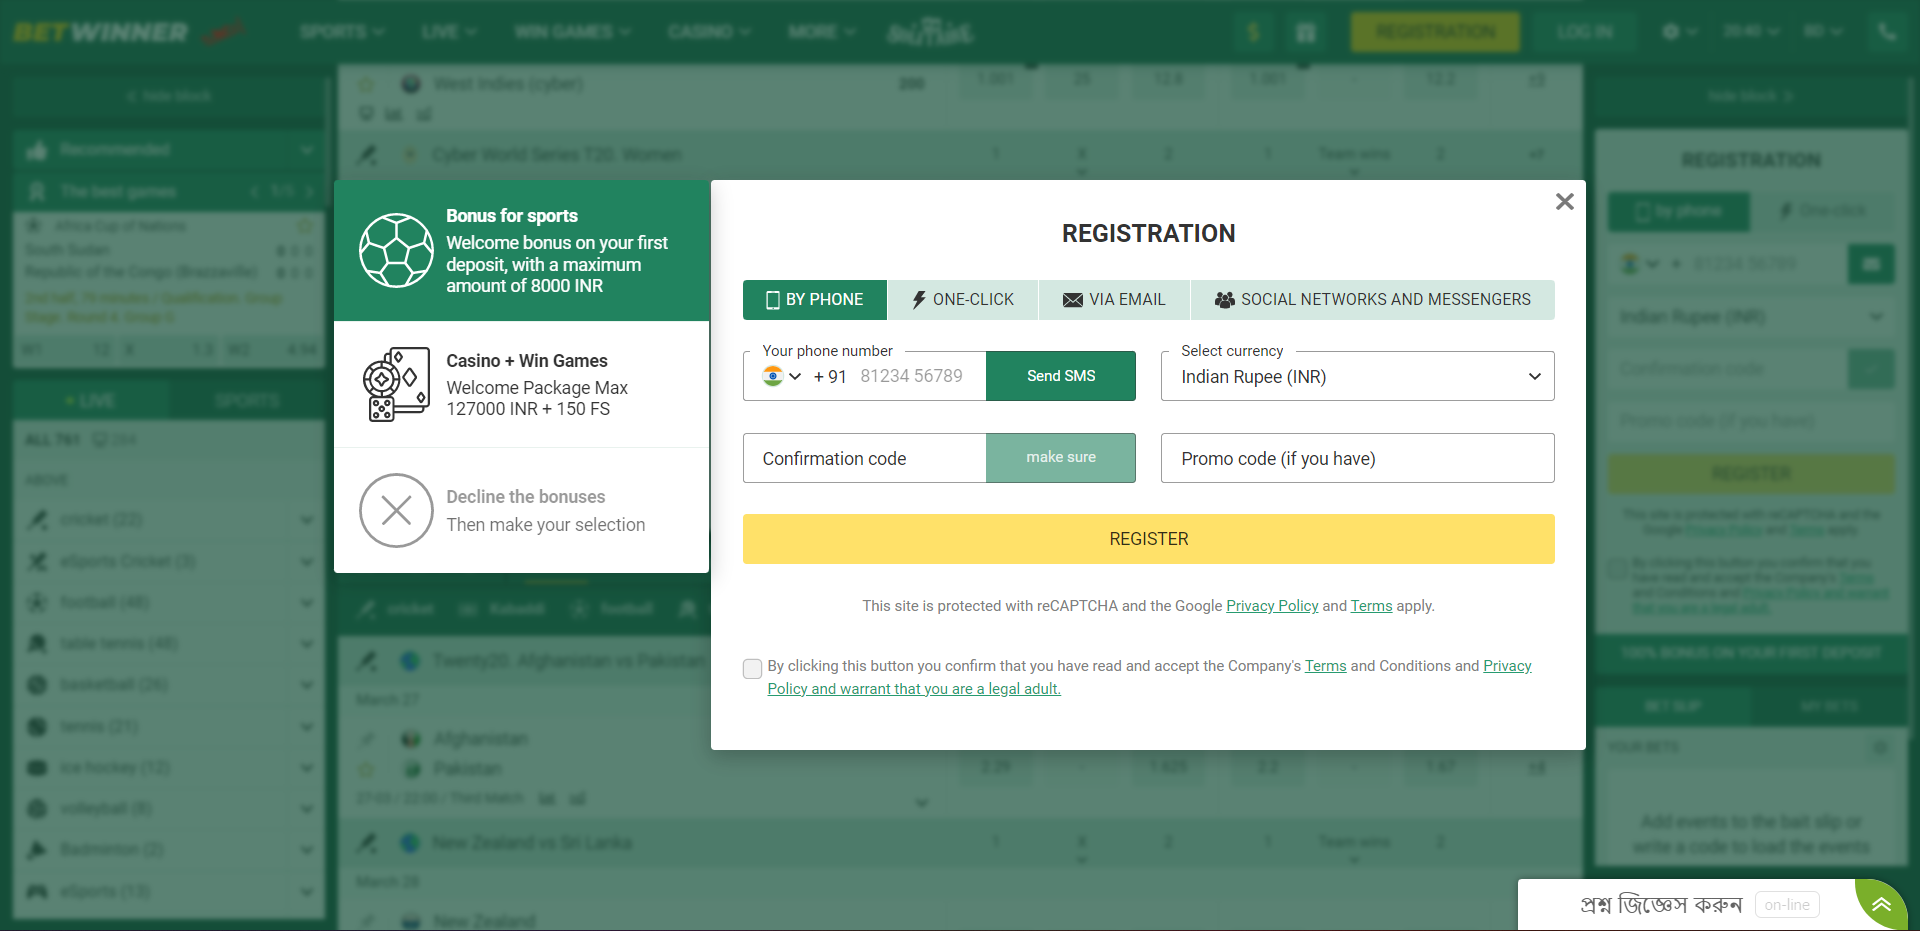
Task: Open the SPORTS menu in header
Action: tap(342, 32)
